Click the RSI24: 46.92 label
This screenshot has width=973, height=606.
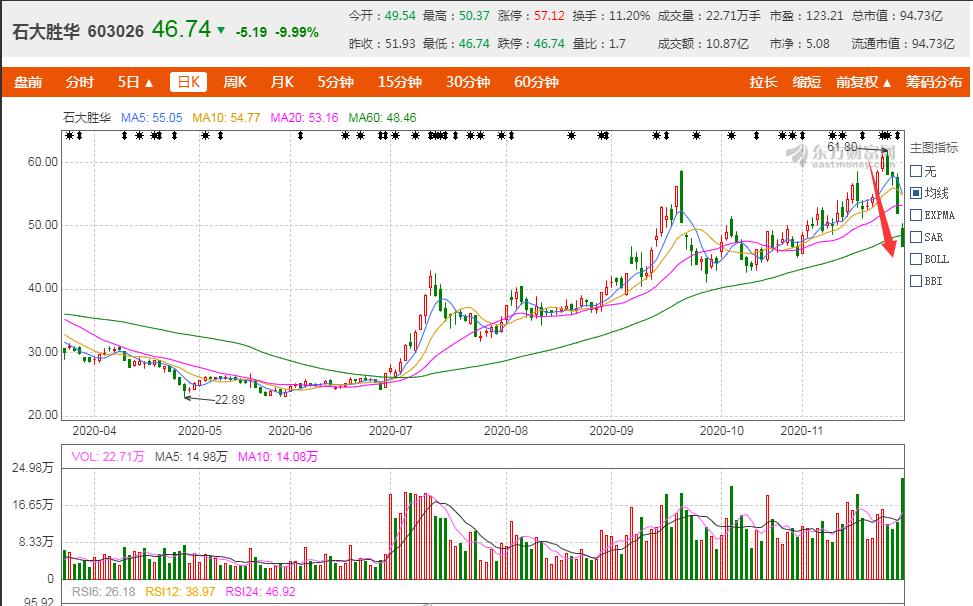pos(260,592)
